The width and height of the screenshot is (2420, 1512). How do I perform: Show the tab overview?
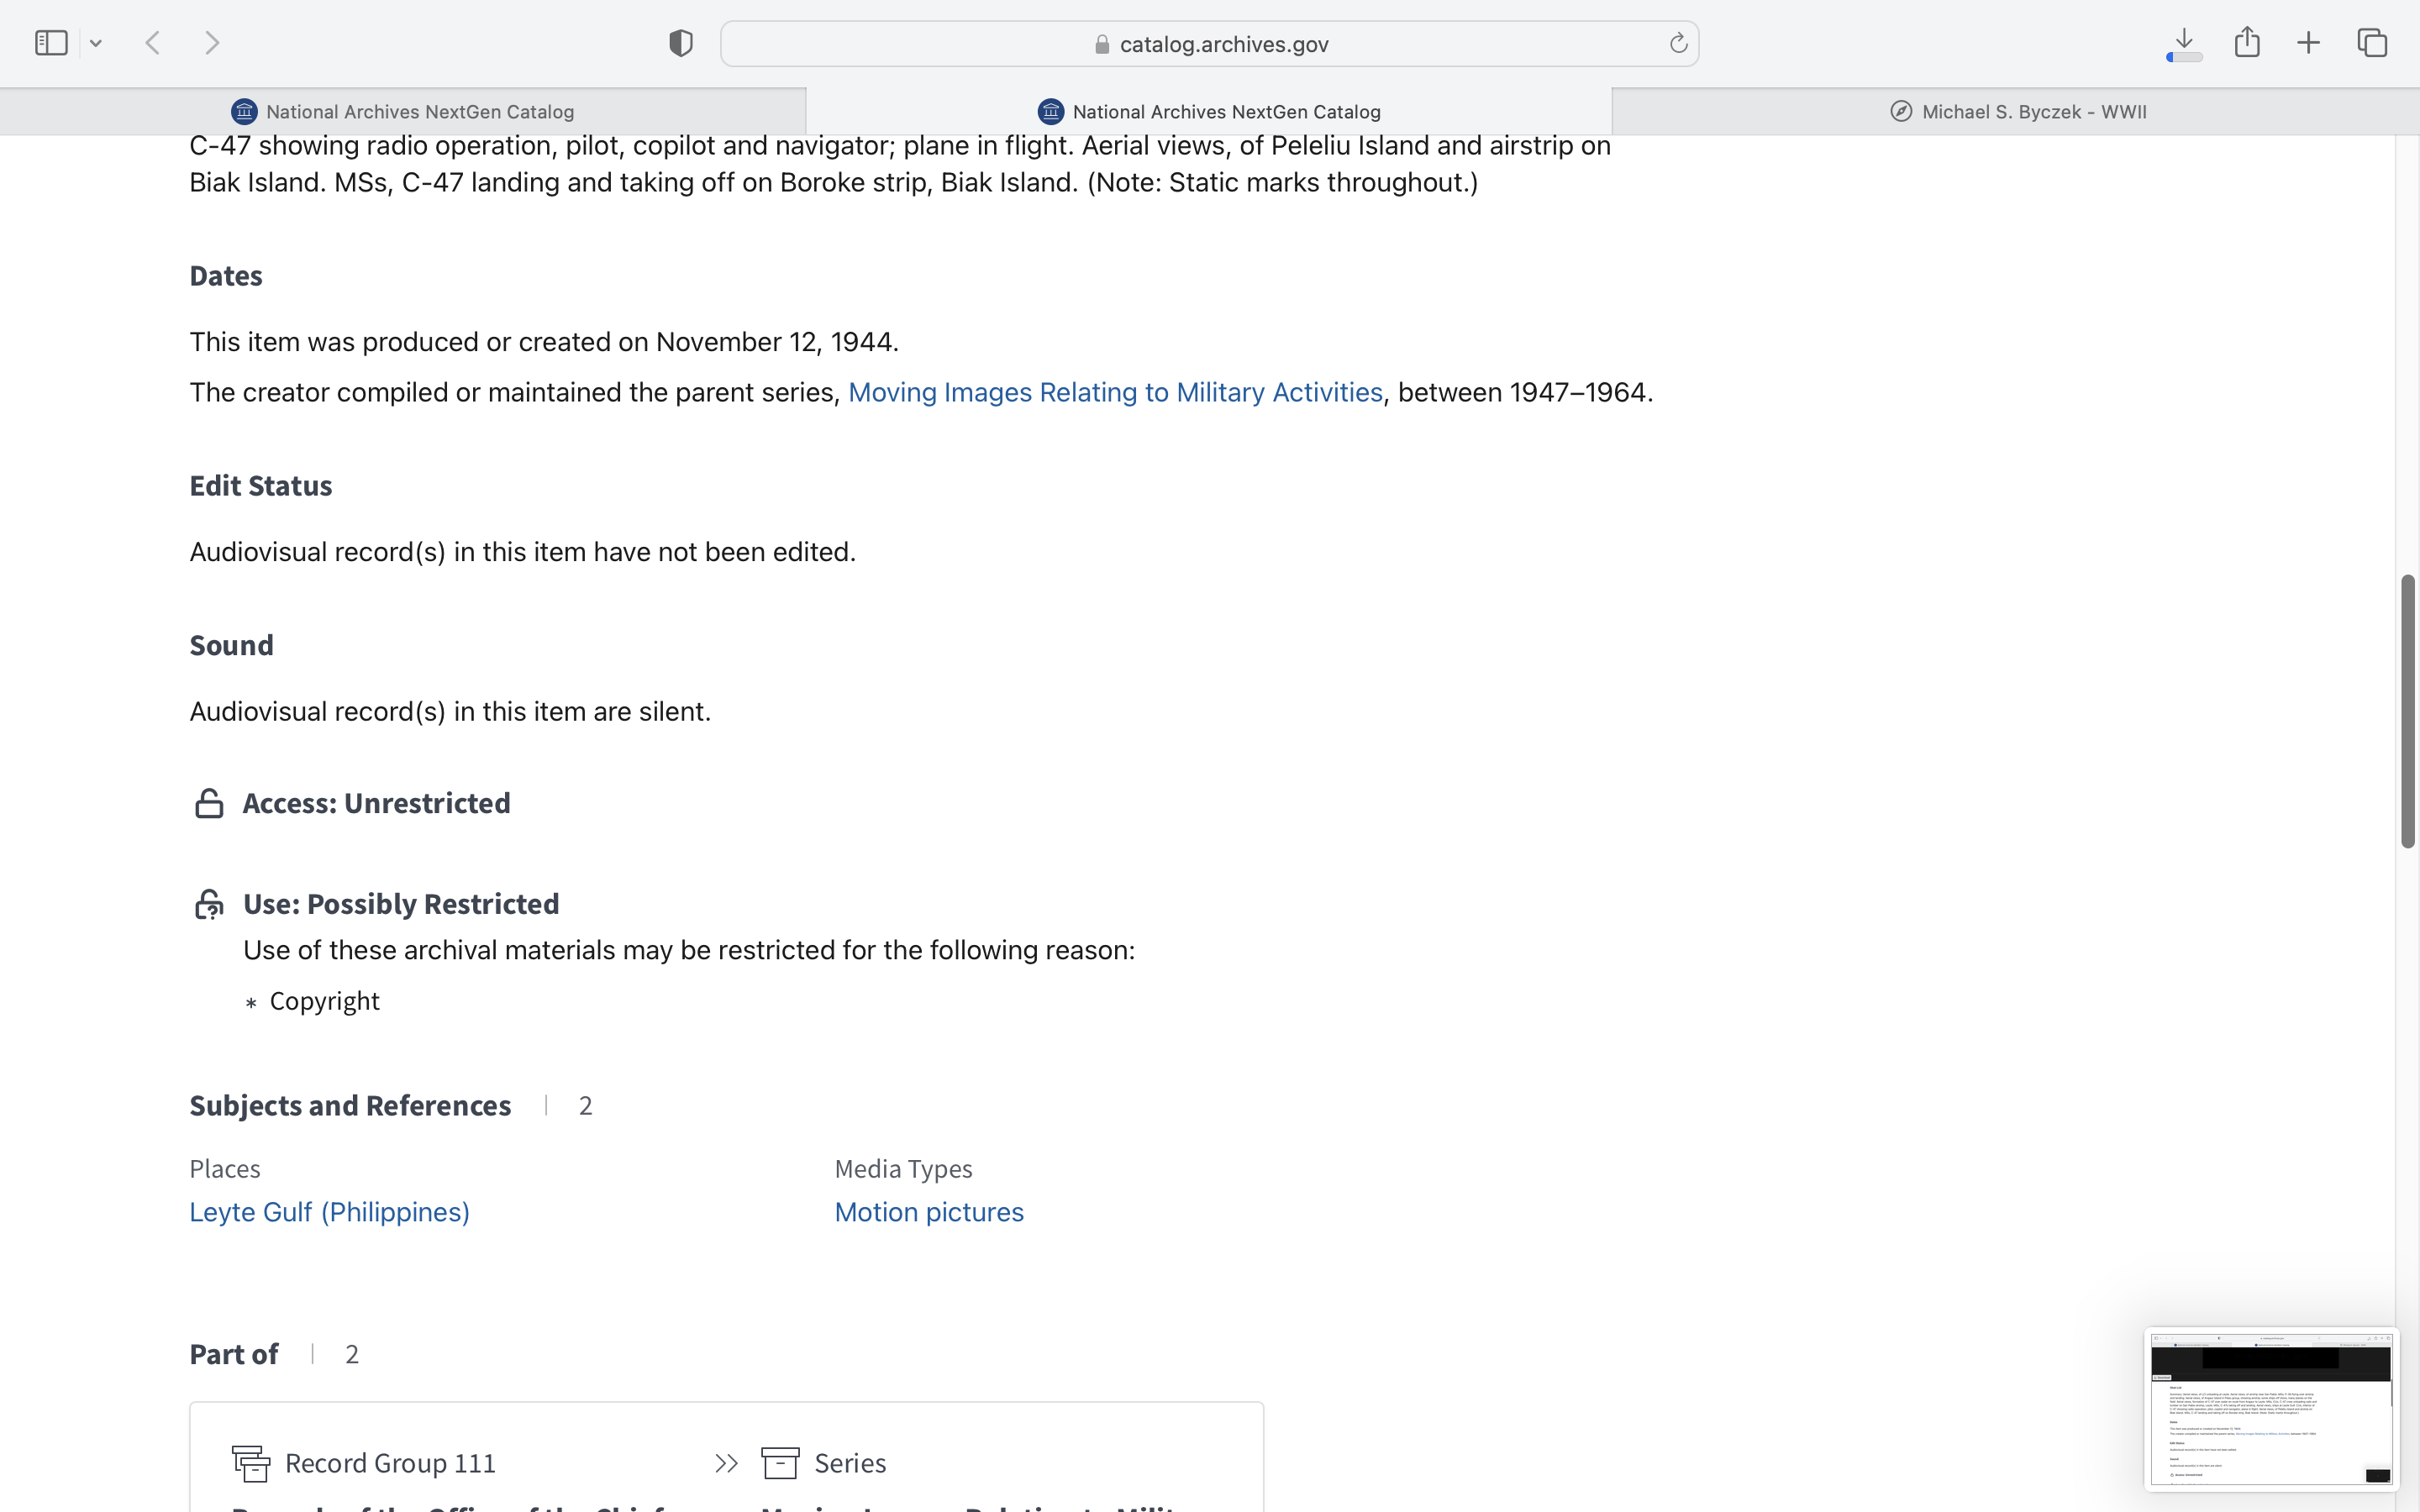coord(2372,43)
